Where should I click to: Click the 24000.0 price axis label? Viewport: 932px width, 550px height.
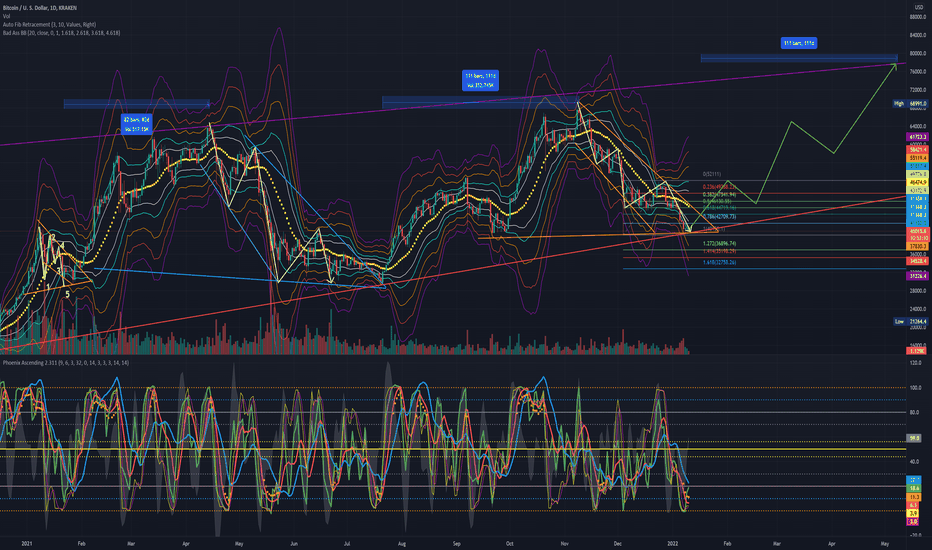point(918,309)
